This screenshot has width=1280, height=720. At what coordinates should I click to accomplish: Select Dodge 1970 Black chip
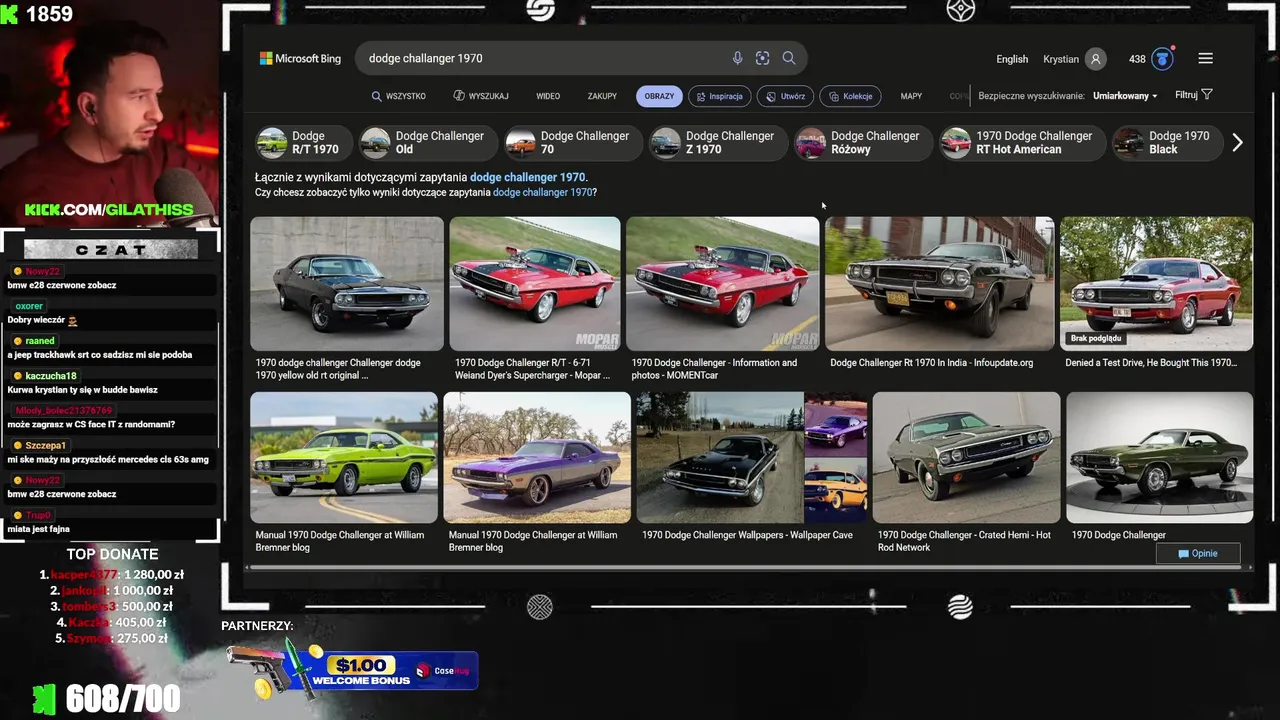[x=1166, y=143]
